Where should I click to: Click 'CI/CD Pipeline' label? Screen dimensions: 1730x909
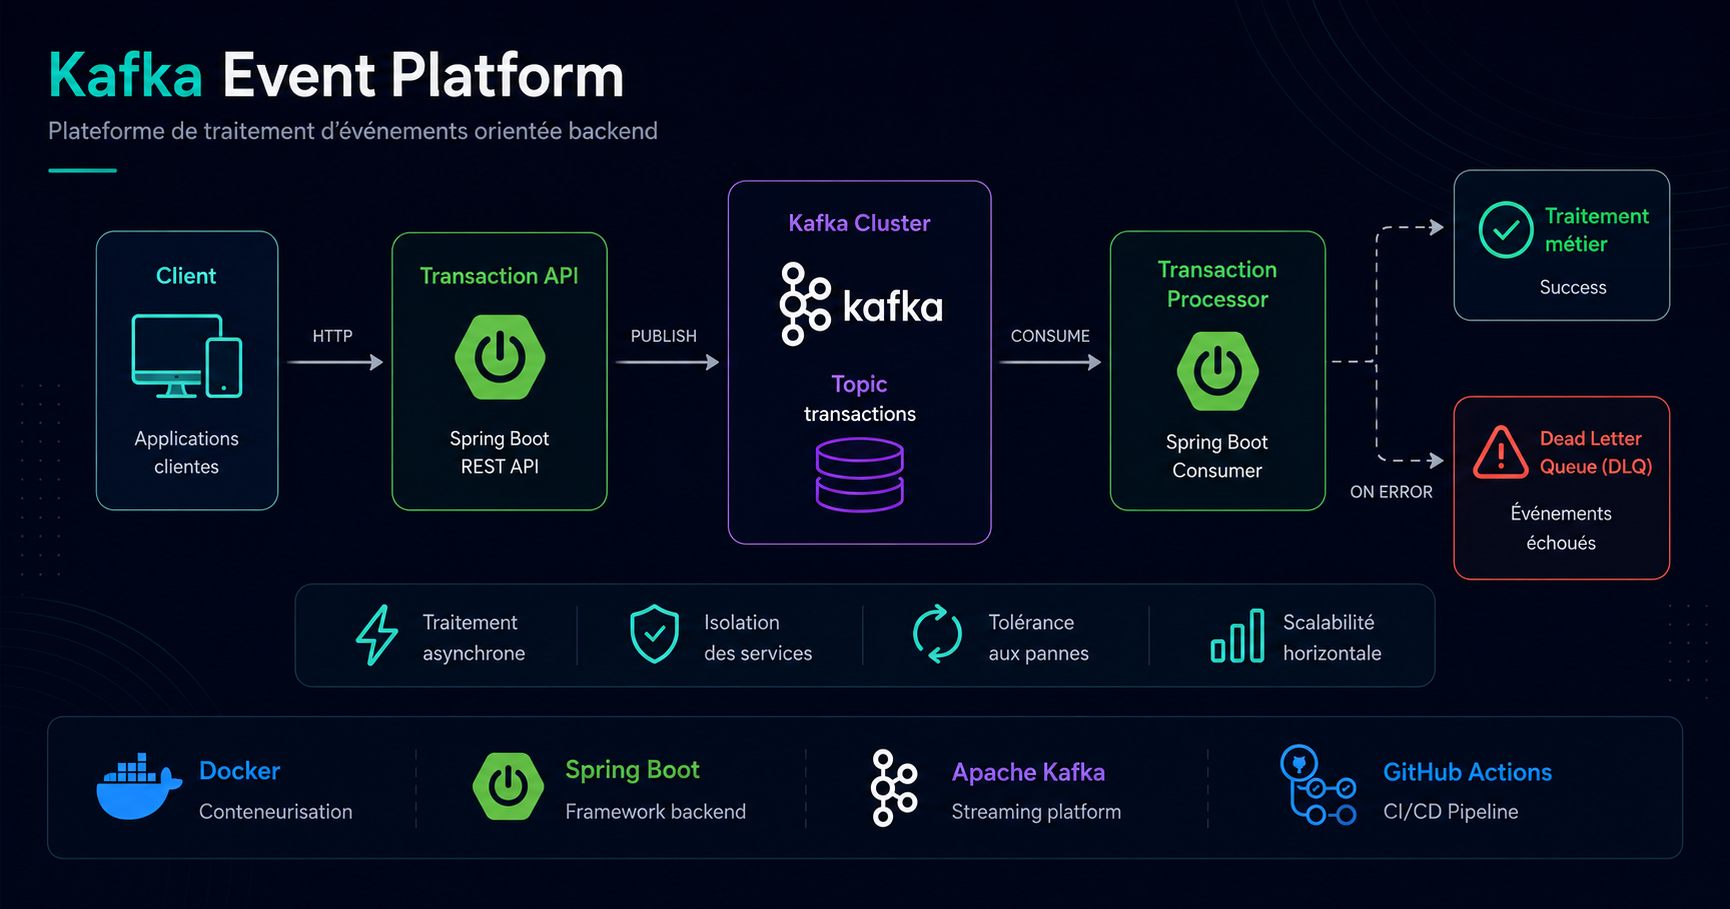[x=1450, y=812]
